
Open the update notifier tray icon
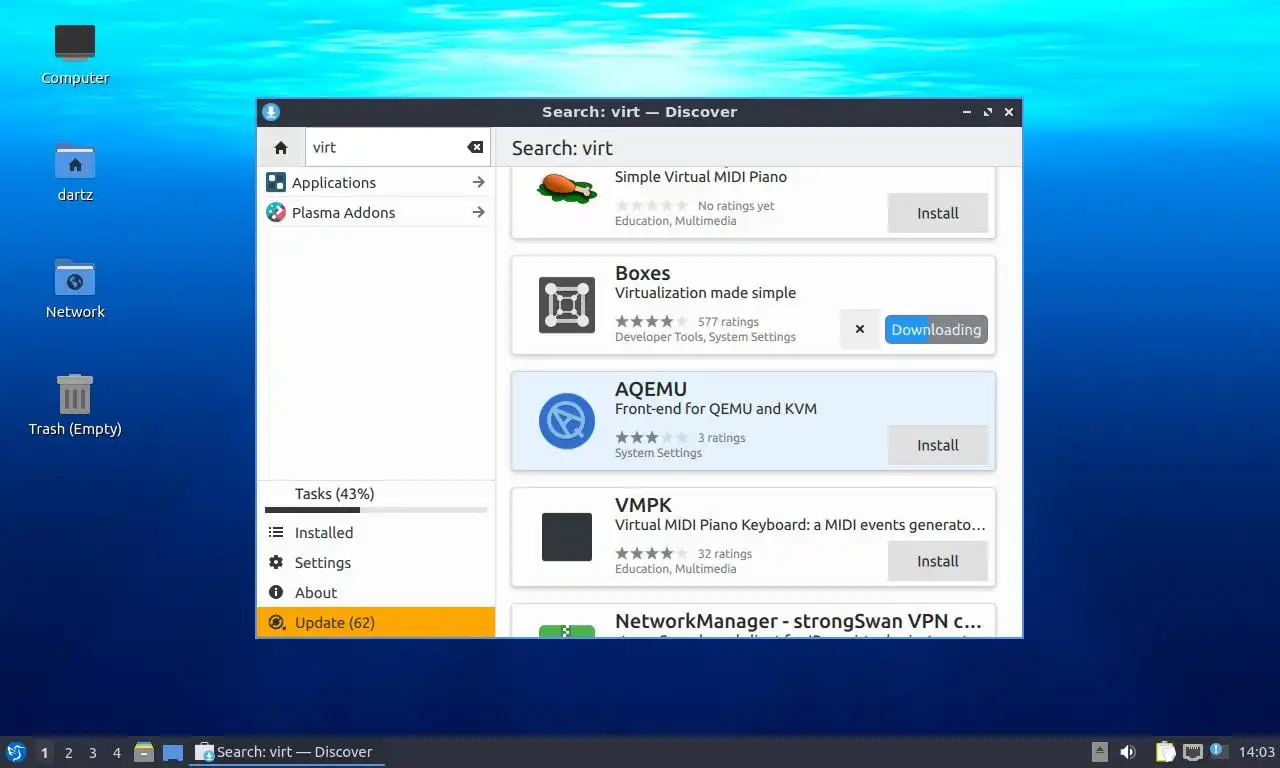pyautogui.click(x=1218, y=750)
